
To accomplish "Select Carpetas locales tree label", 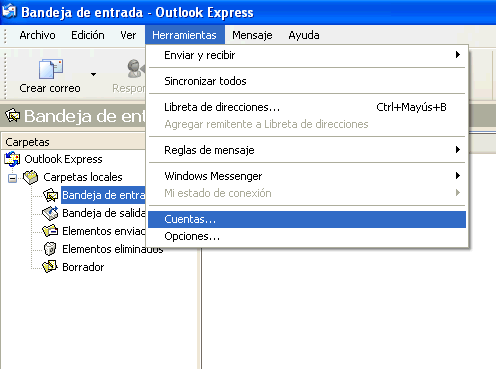I will [83, 177].
